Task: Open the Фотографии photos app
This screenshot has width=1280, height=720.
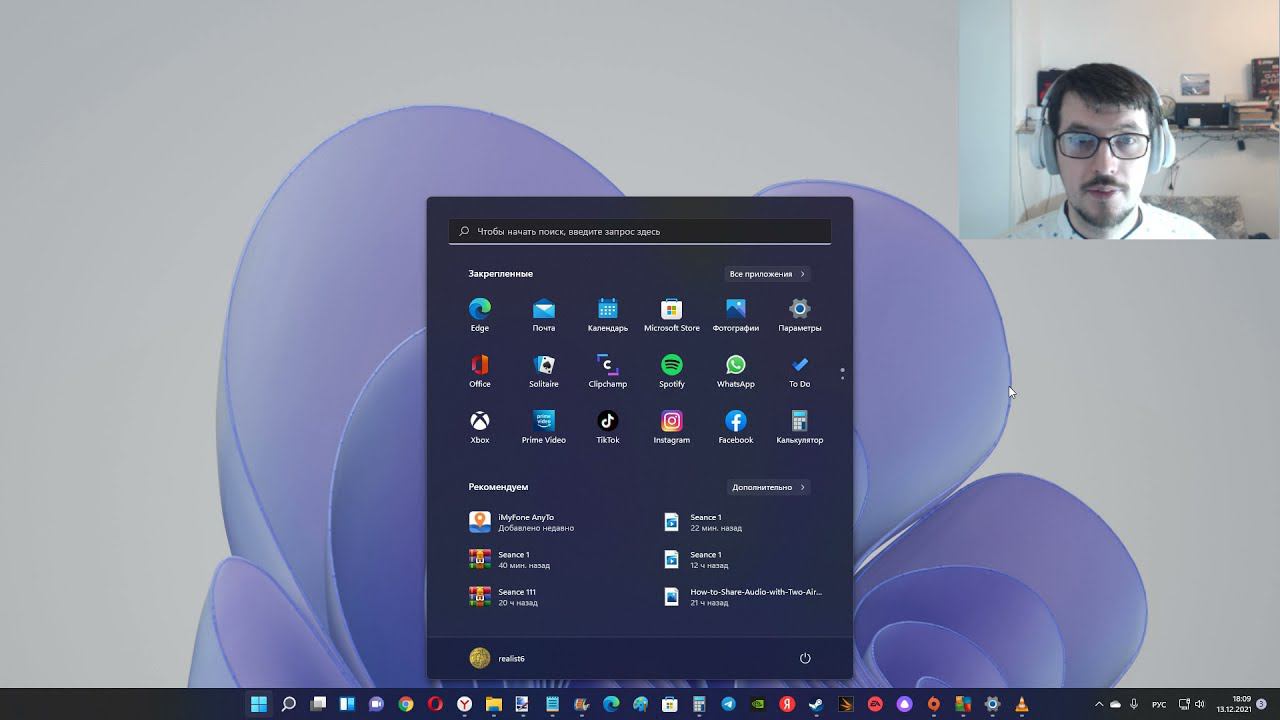Action: [736, 315]
